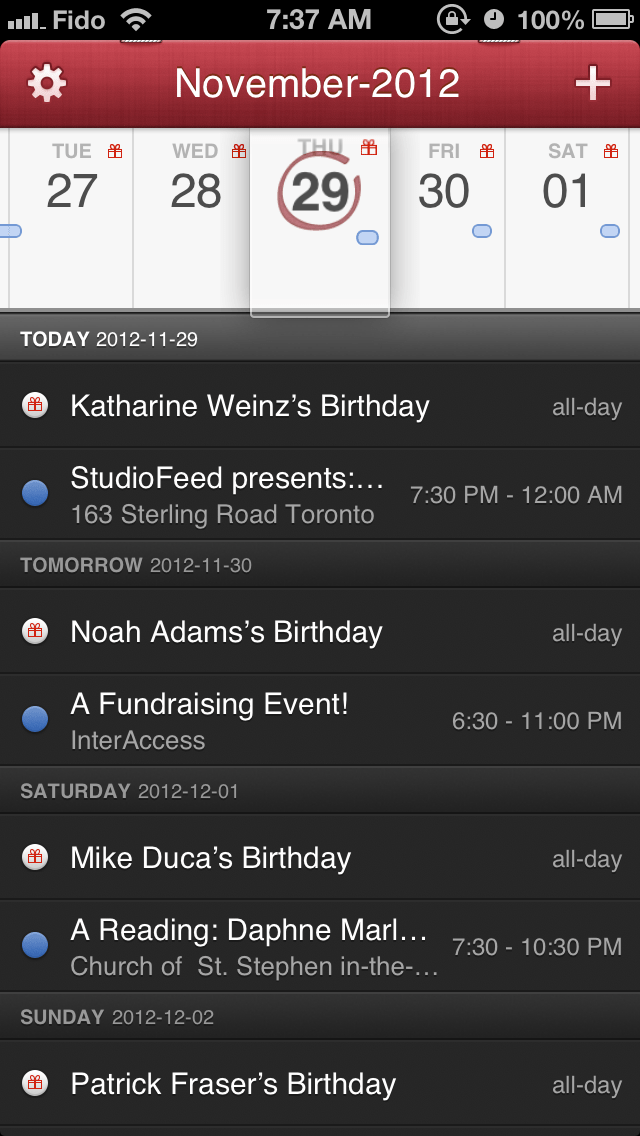This screenshot has height=1136, width=640.
Task: Select Wednesday 28 in the week strip
Action: click(195, 190)
